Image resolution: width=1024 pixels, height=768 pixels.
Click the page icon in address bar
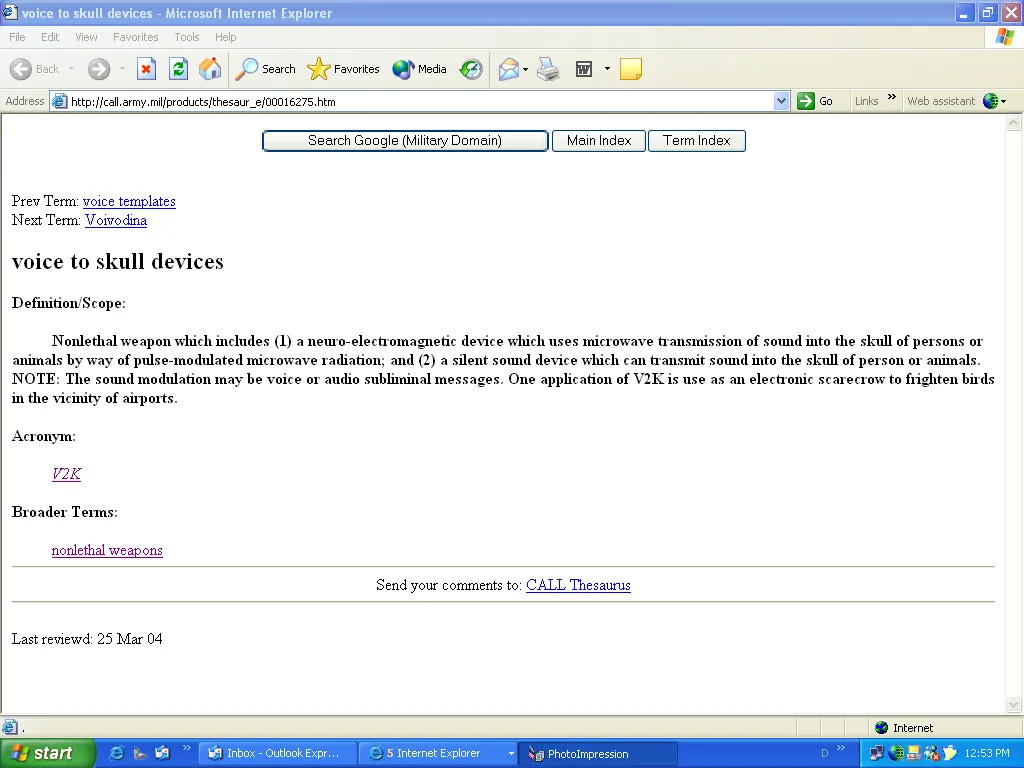59,101
